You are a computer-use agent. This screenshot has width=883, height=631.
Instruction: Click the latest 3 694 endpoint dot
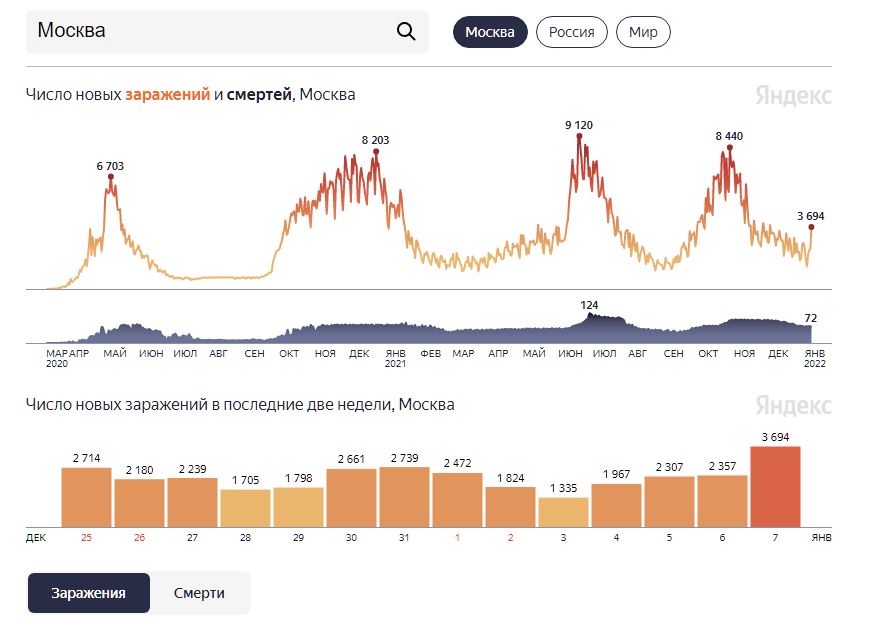811,227
